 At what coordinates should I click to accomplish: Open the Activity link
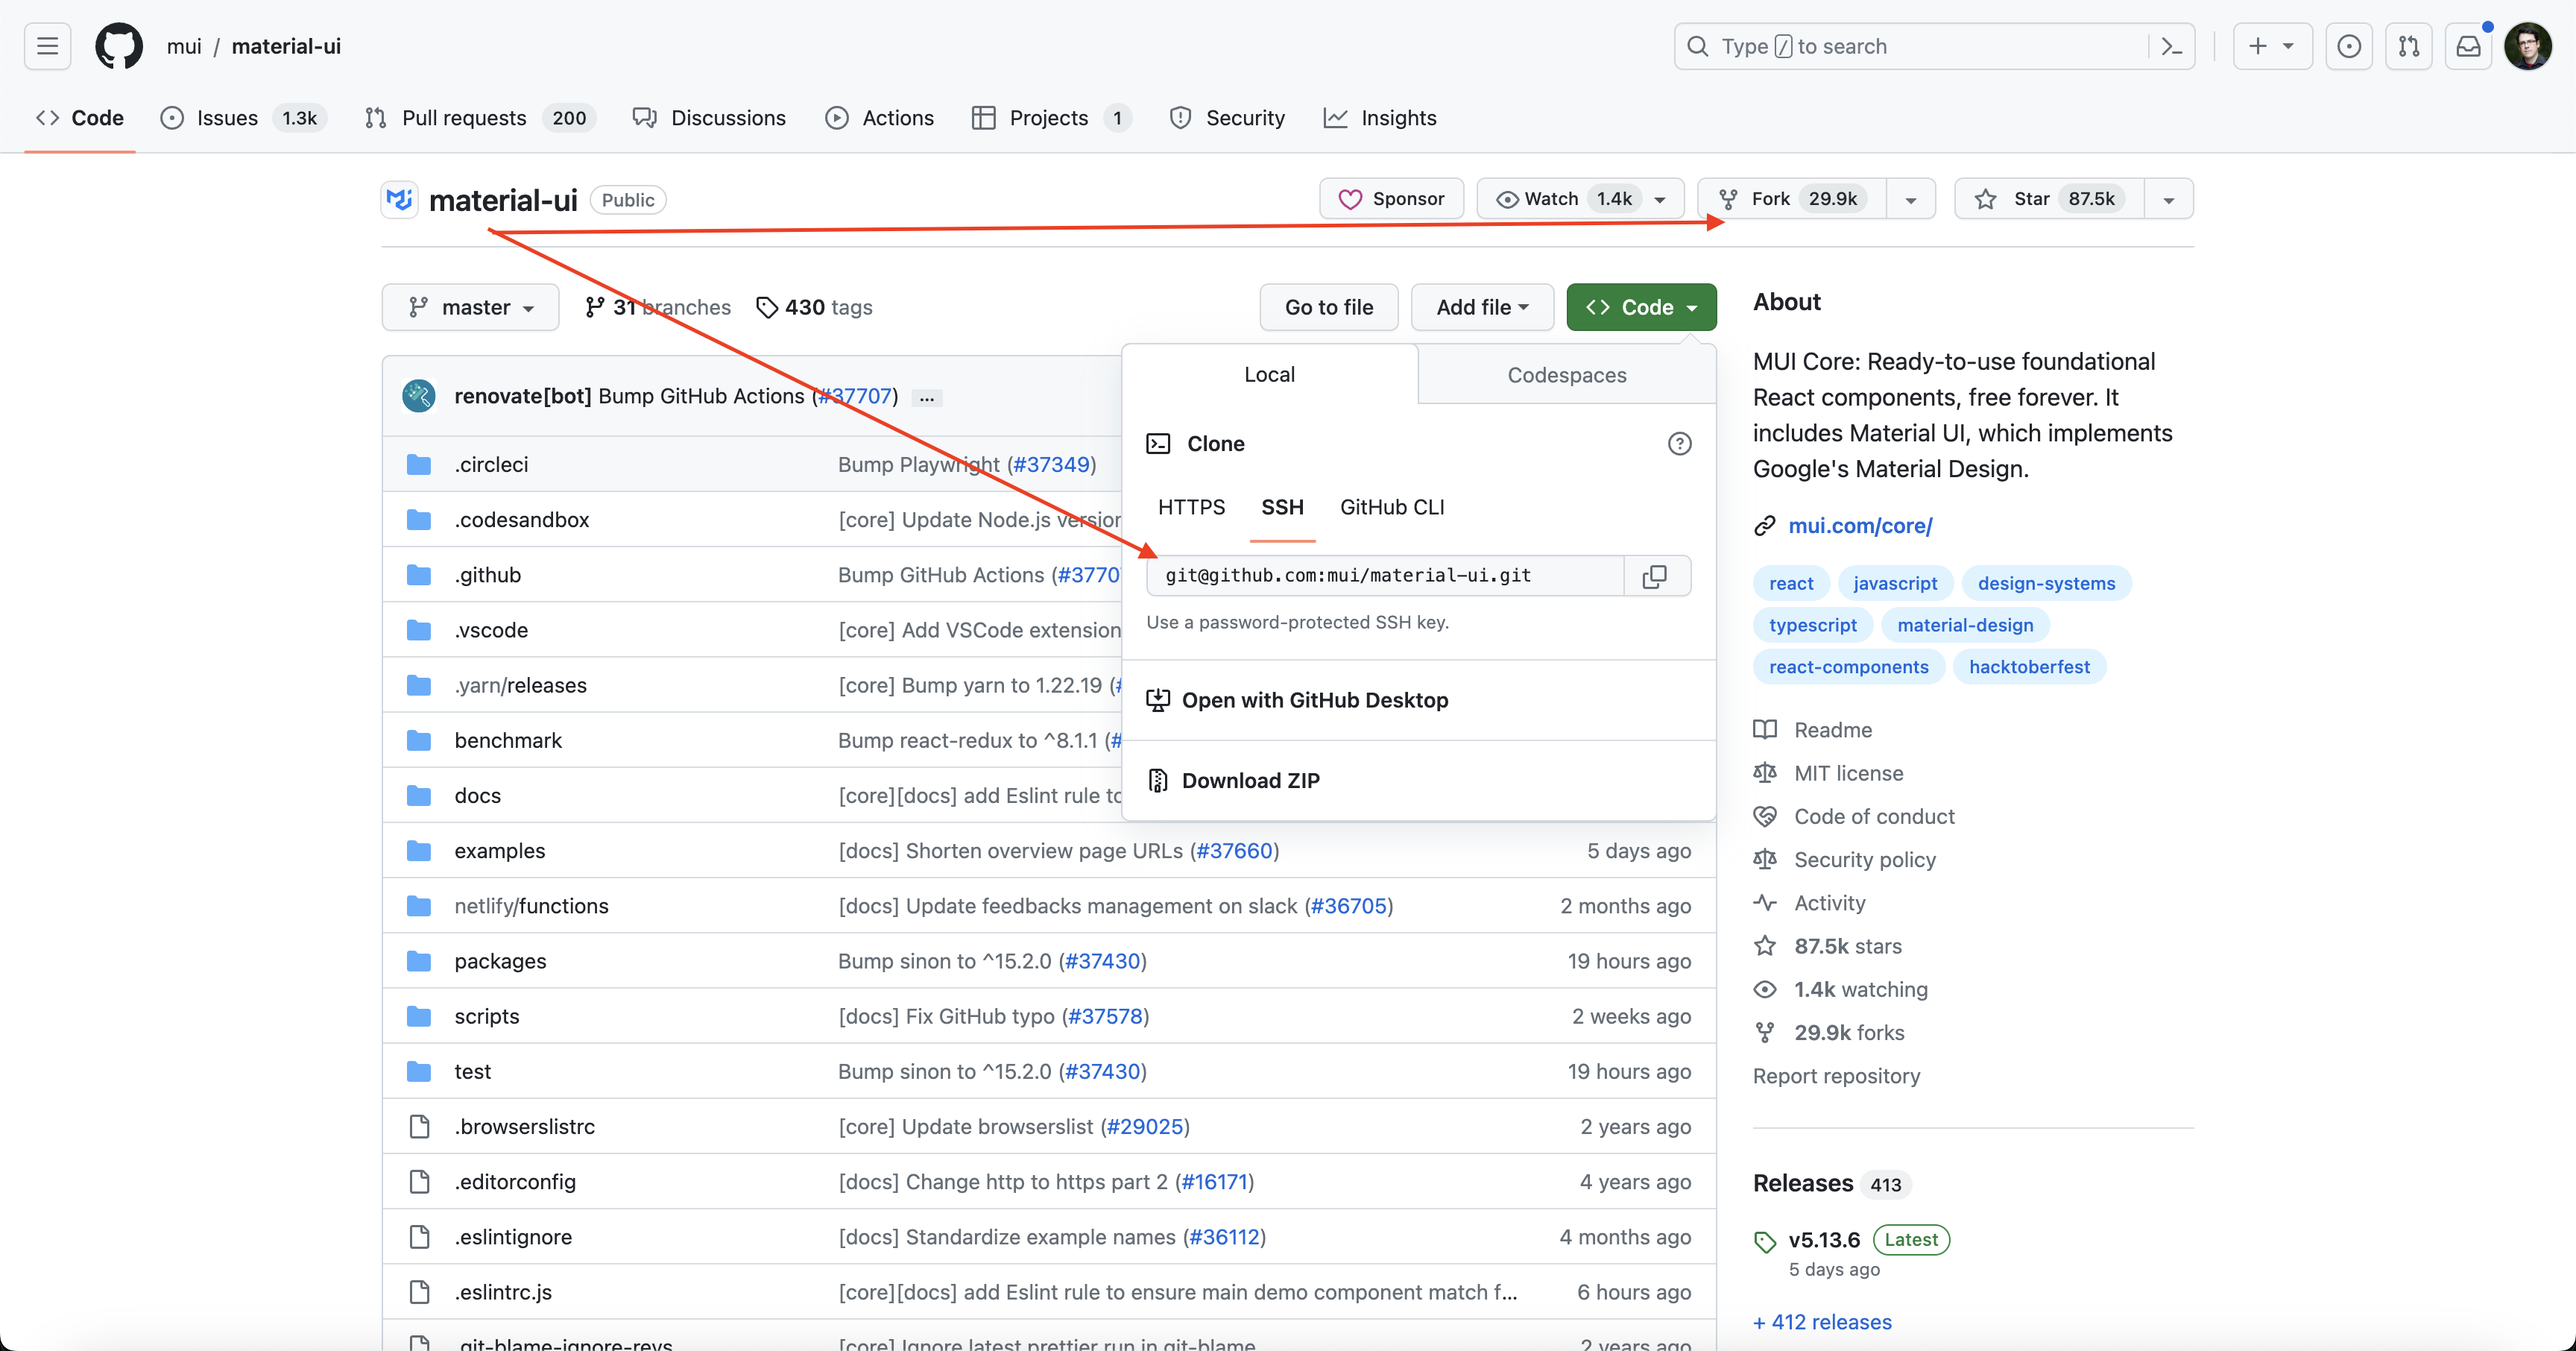tap(1830, 902)
